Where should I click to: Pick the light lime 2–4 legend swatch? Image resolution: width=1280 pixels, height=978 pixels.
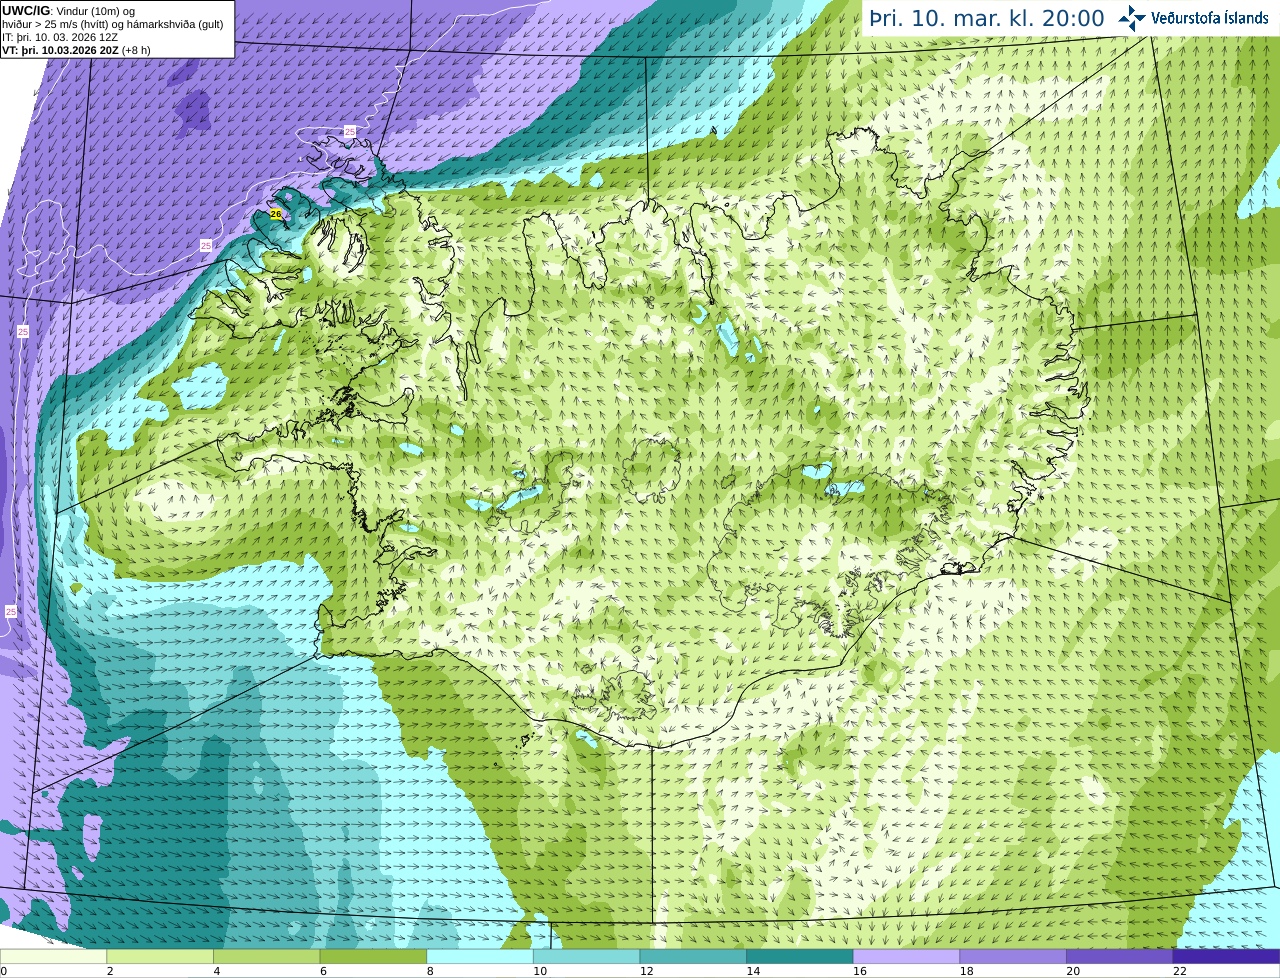(160, 956)
